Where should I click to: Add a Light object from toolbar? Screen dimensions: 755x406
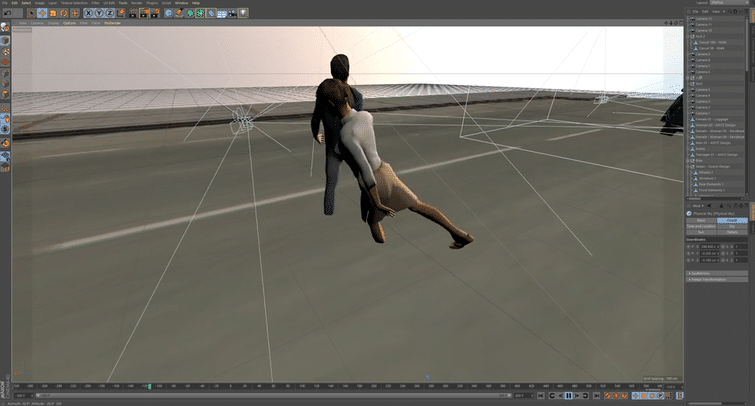pyautogui.click(x=243, y=13)
